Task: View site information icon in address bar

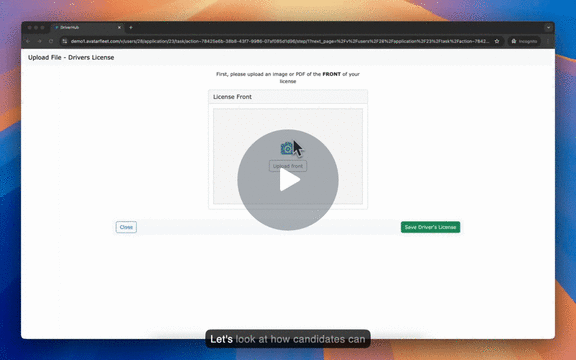Action: (65, 41)
